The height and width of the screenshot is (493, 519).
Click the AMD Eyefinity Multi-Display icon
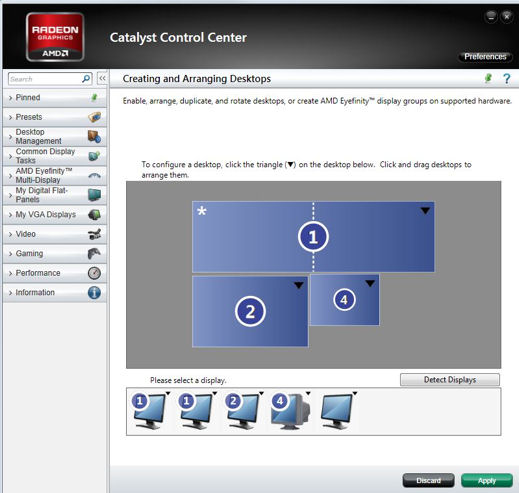(94, 176)
